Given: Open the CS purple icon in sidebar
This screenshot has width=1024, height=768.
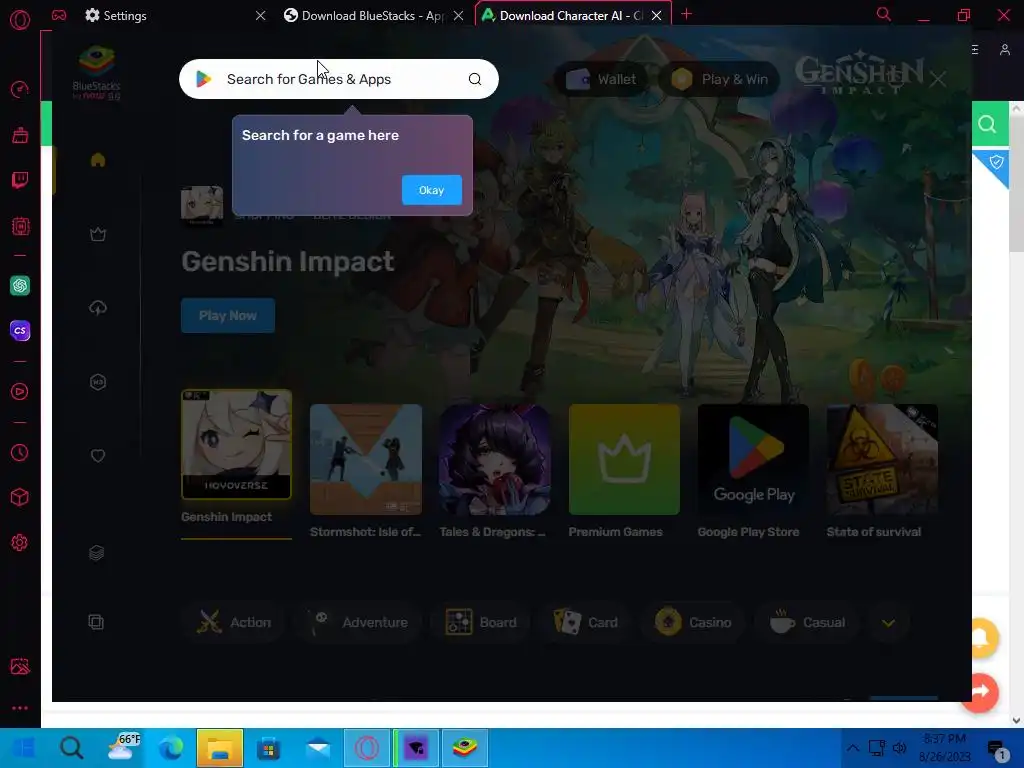Looking at the screenshot, I should 20,330.
